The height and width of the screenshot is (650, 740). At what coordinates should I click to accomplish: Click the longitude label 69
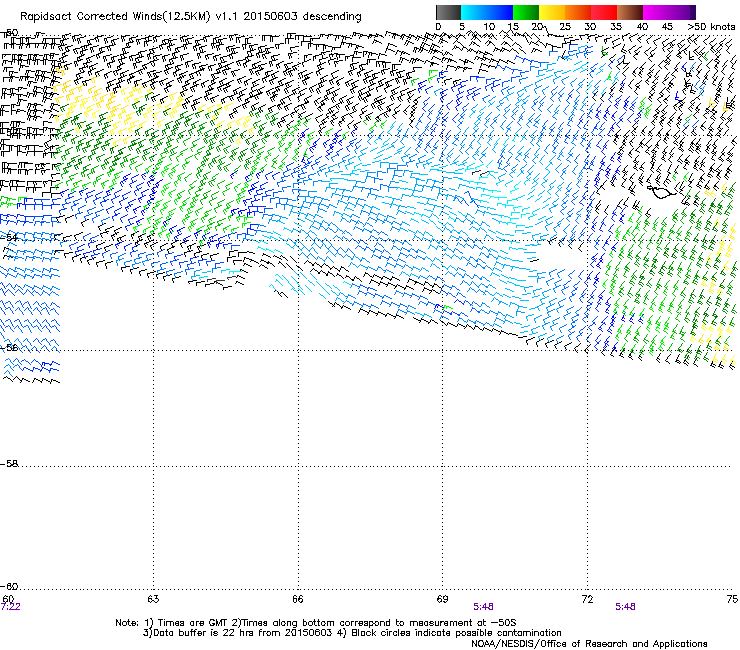coord(442,599)
